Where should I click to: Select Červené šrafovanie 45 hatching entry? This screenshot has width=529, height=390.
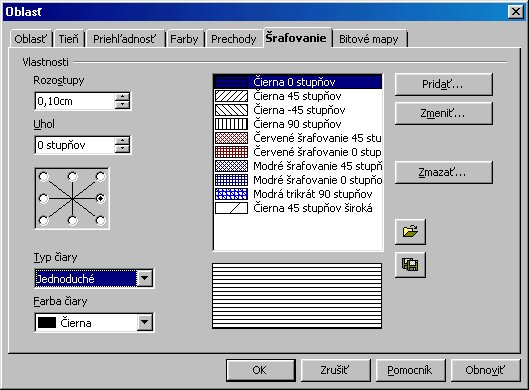tap(298, 138)
